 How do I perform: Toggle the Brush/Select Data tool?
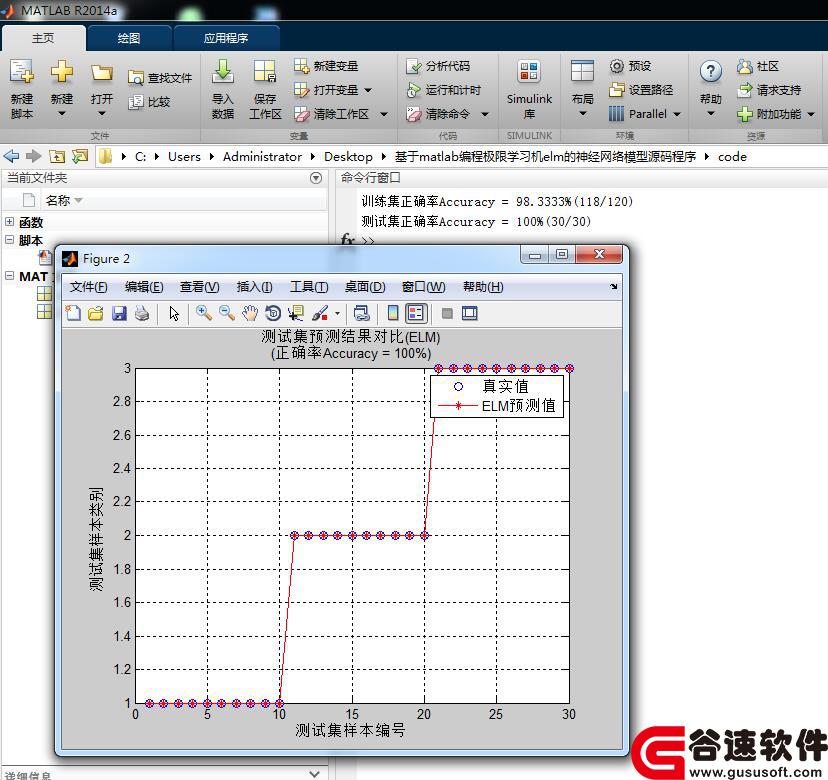pos(320,313)
